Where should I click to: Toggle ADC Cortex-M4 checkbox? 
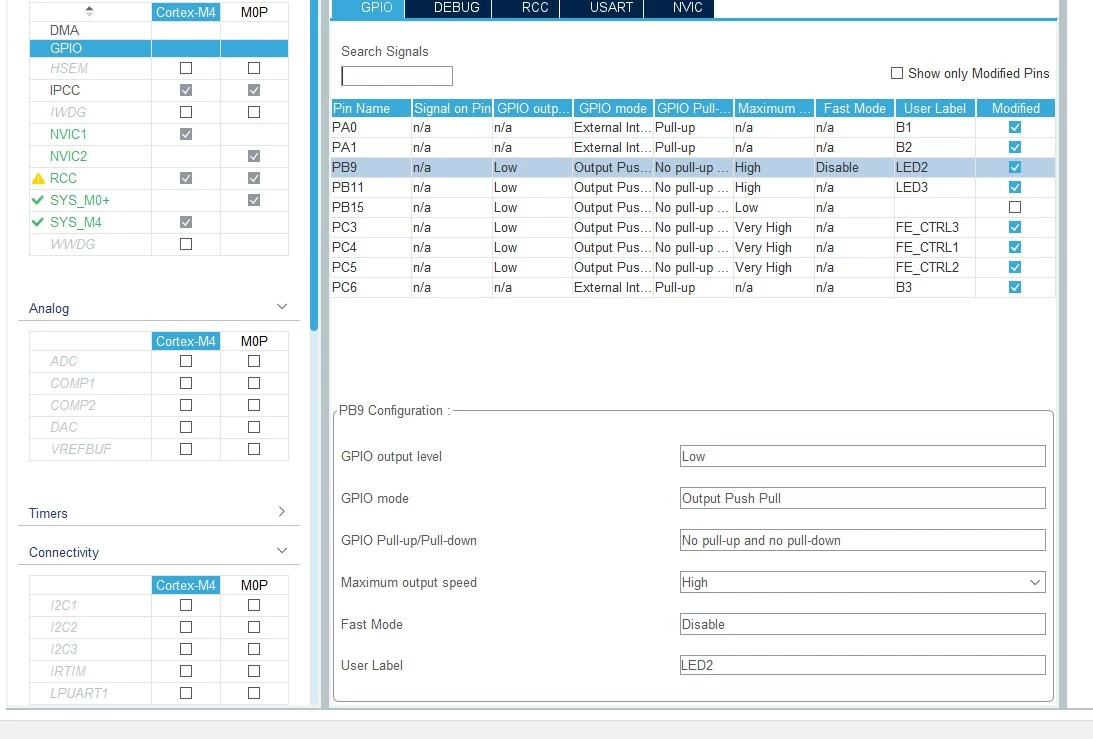pos(185,361)
